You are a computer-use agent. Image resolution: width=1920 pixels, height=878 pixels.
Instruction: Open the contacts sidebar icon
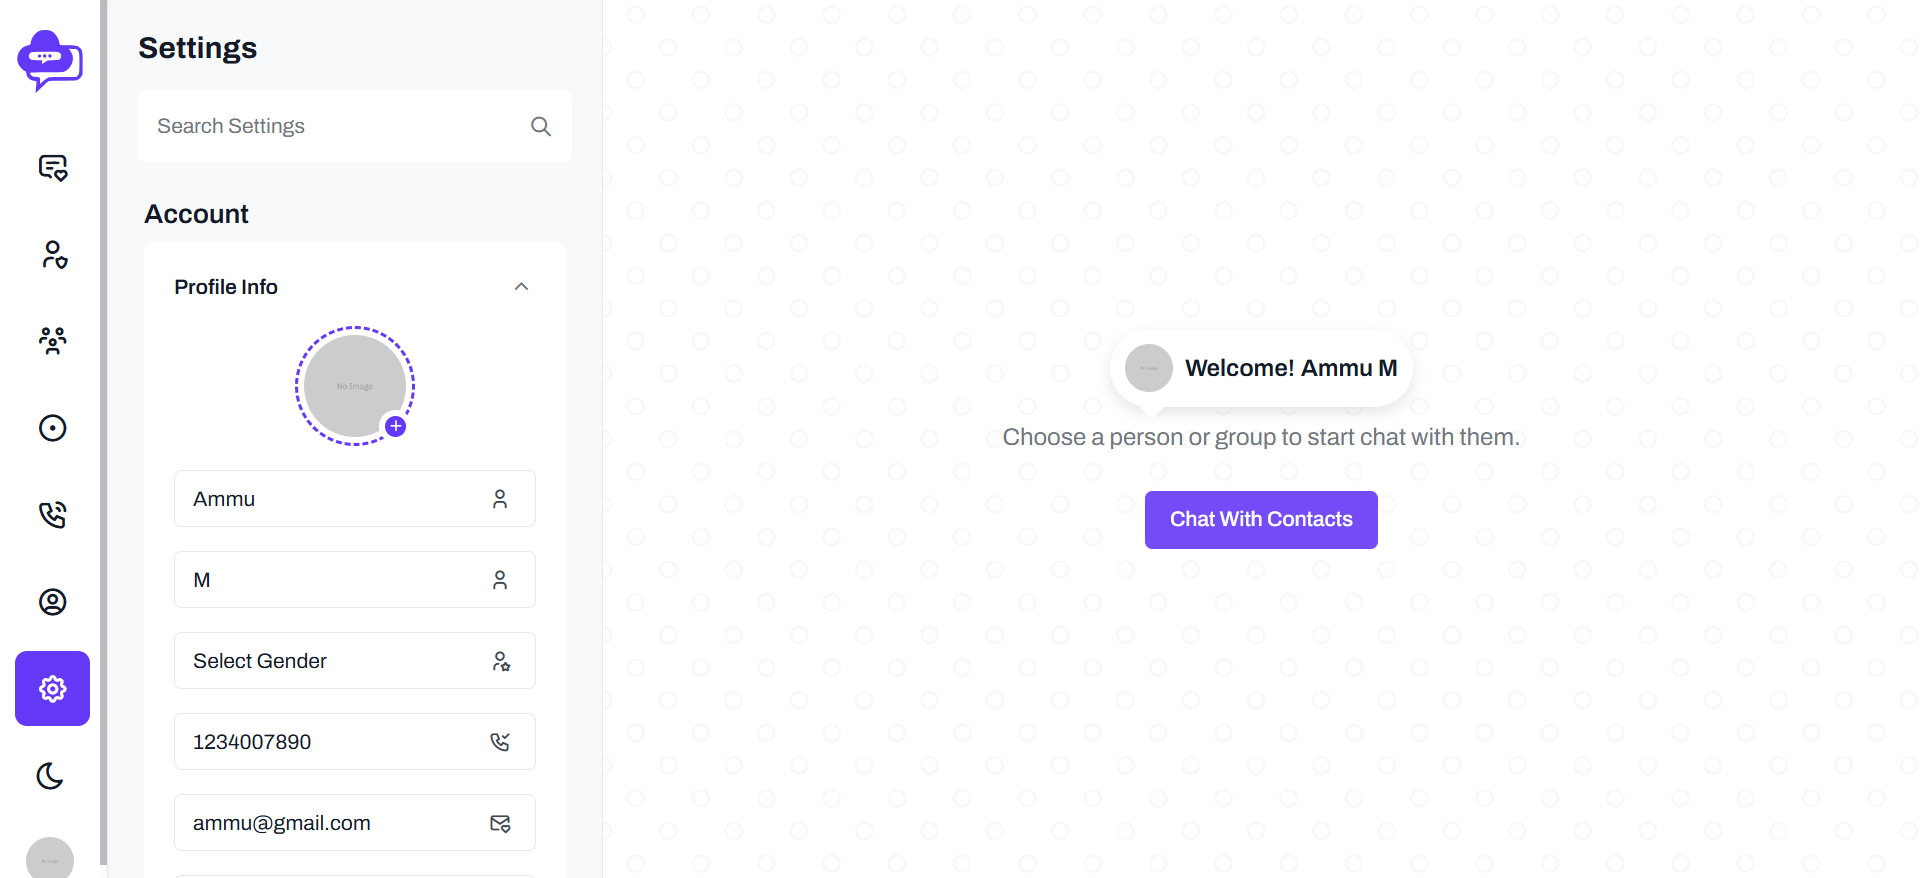[53, 254]
